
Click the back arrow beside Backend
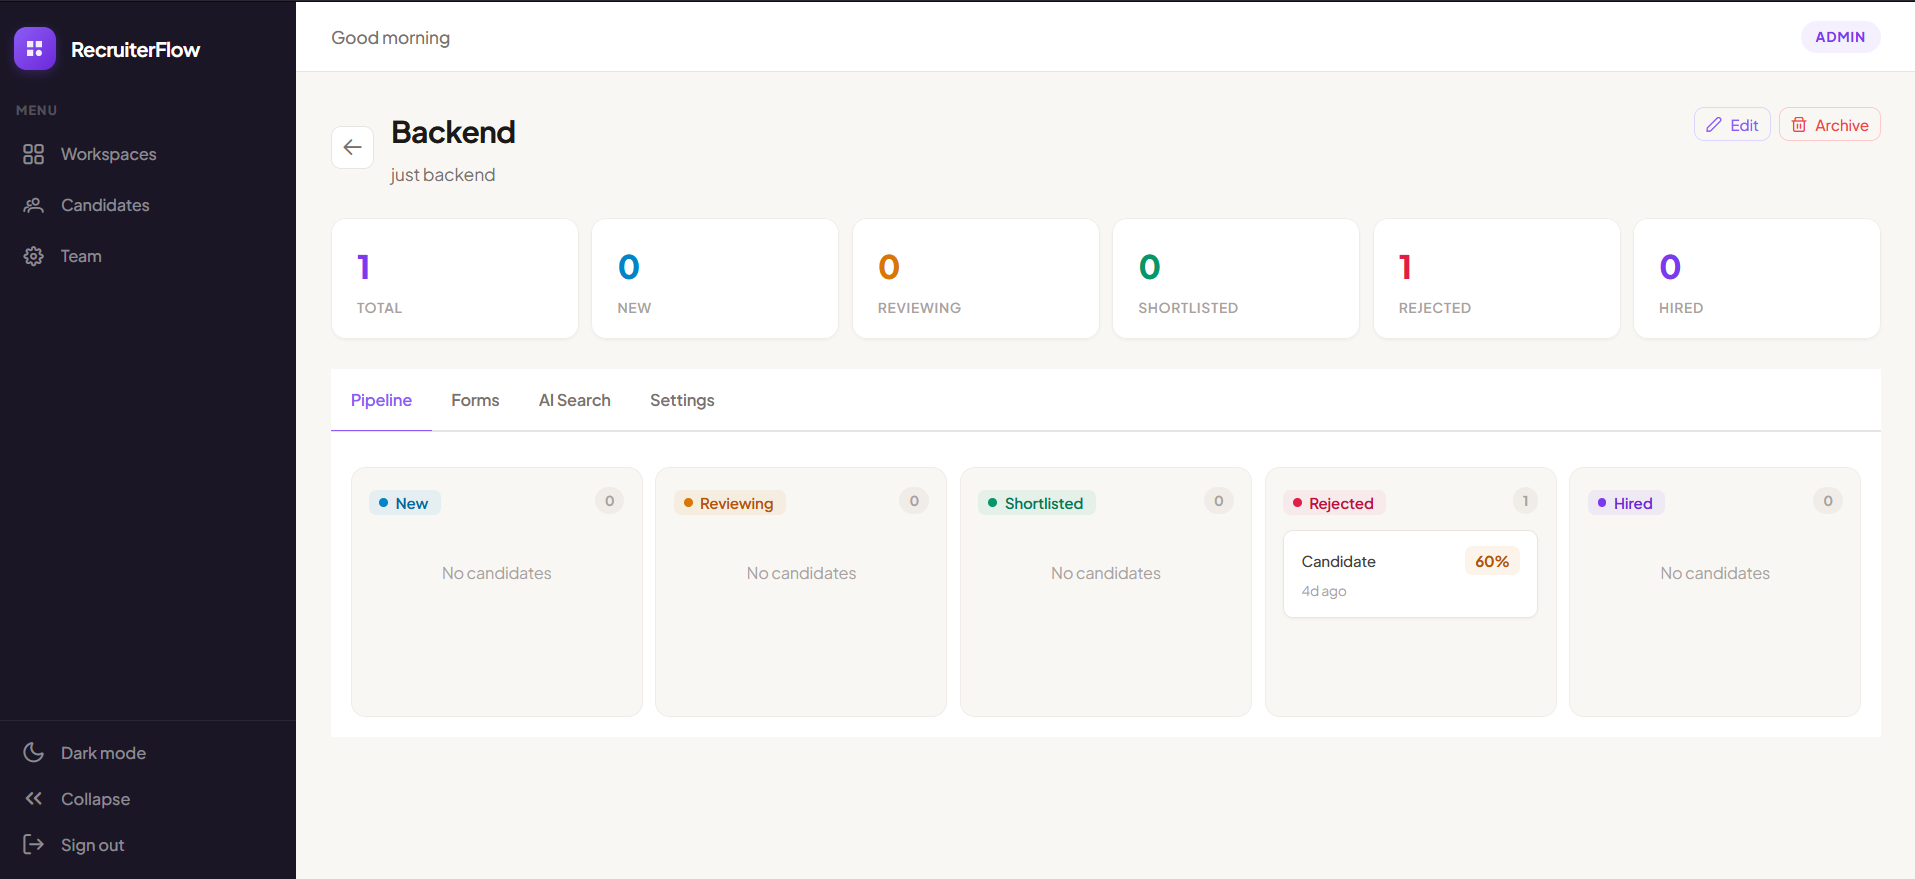(x=352, y=147)
